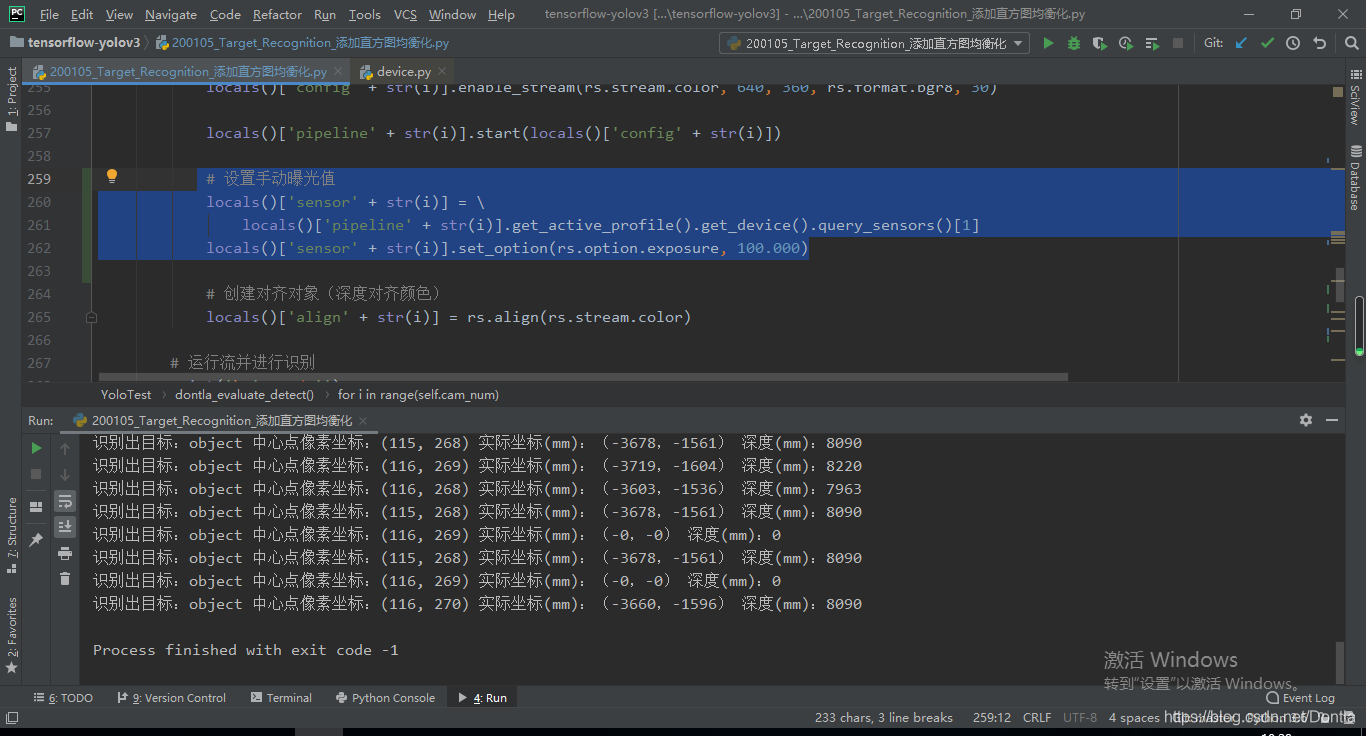Click the concurrency diagram run icon
Viewport: 1366px width, 736px height.
click(1152, 43)
